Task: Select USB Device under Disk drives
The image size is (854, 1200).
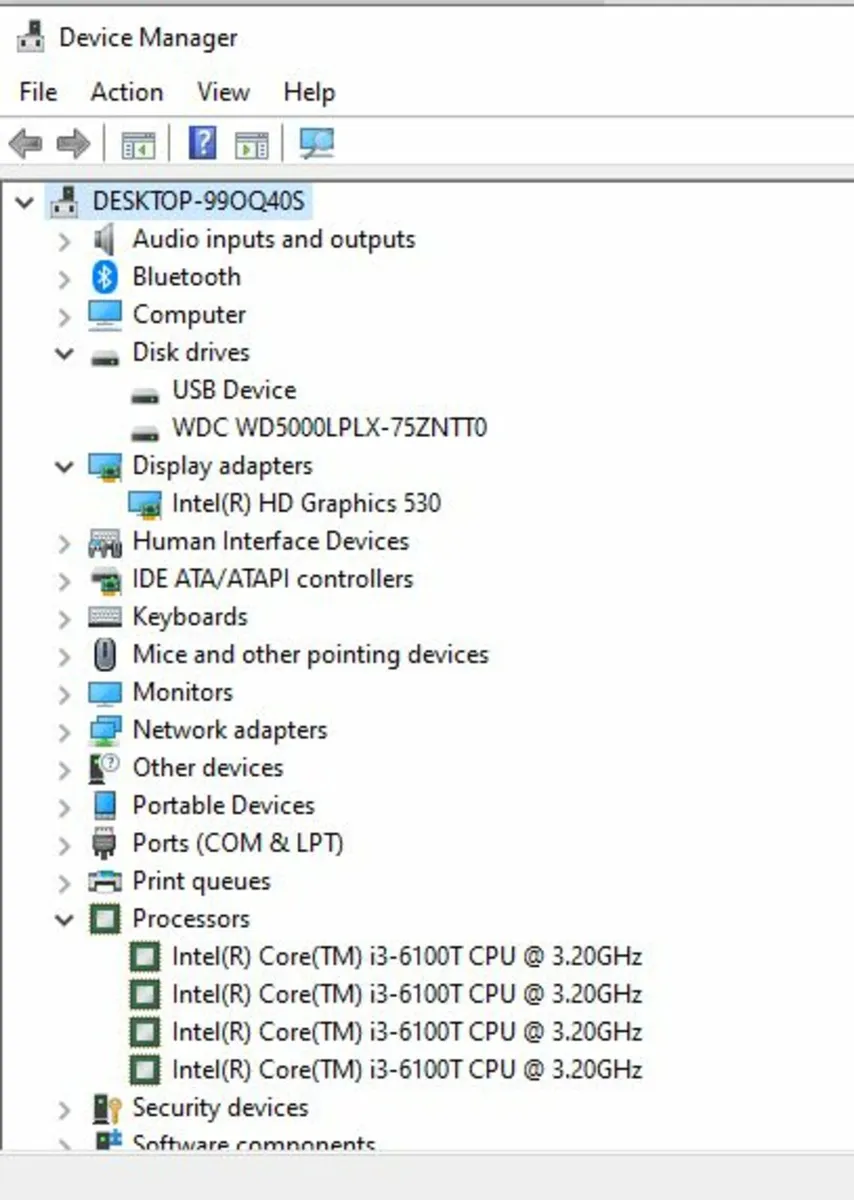Action: pos(234,390)
